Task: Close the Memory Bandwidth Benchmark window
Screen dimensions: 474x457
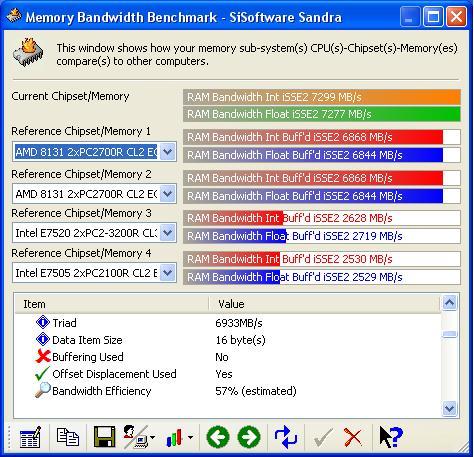Action: (456, 16)
